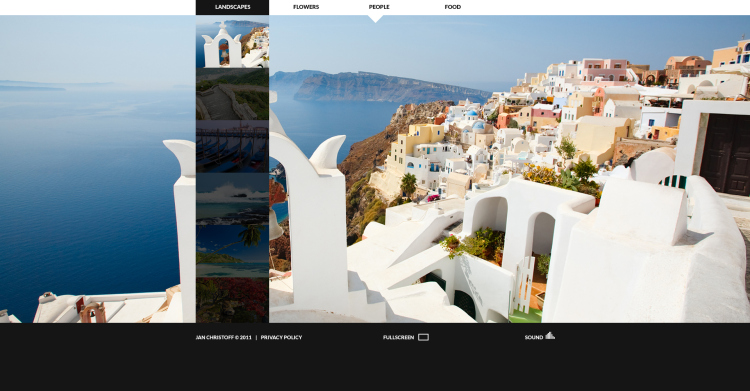The image size is (750, 391).
Task: Select the People menu item
Action: 379,7
